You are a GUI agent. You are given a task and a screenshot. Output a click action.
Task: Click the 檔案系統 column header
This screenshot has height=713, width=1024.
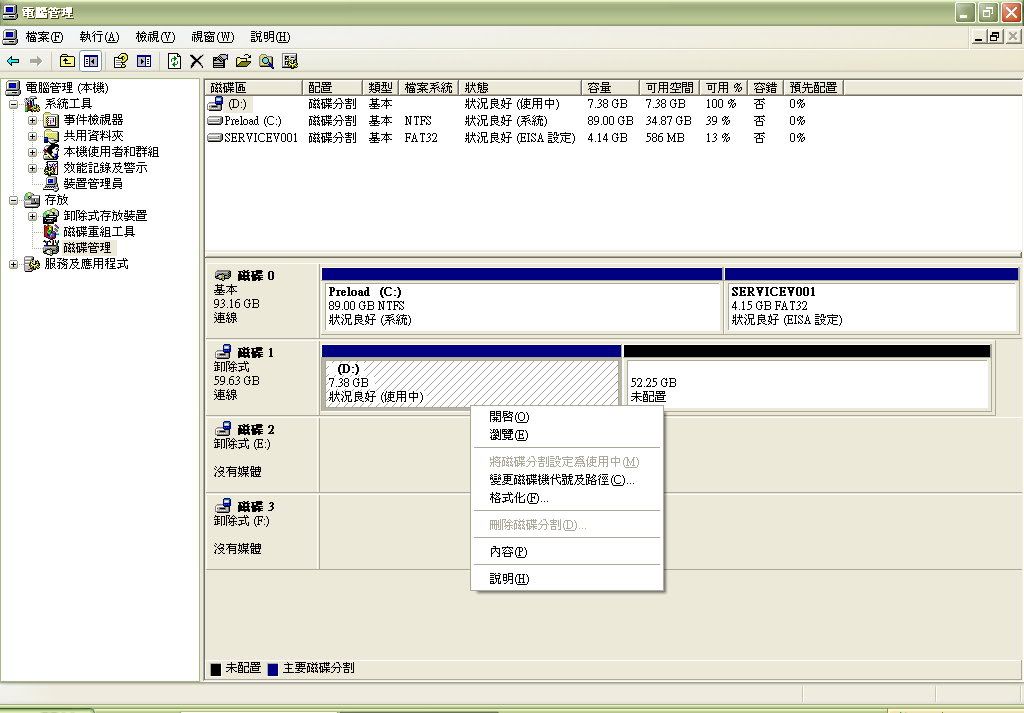(x=428, y=88)
